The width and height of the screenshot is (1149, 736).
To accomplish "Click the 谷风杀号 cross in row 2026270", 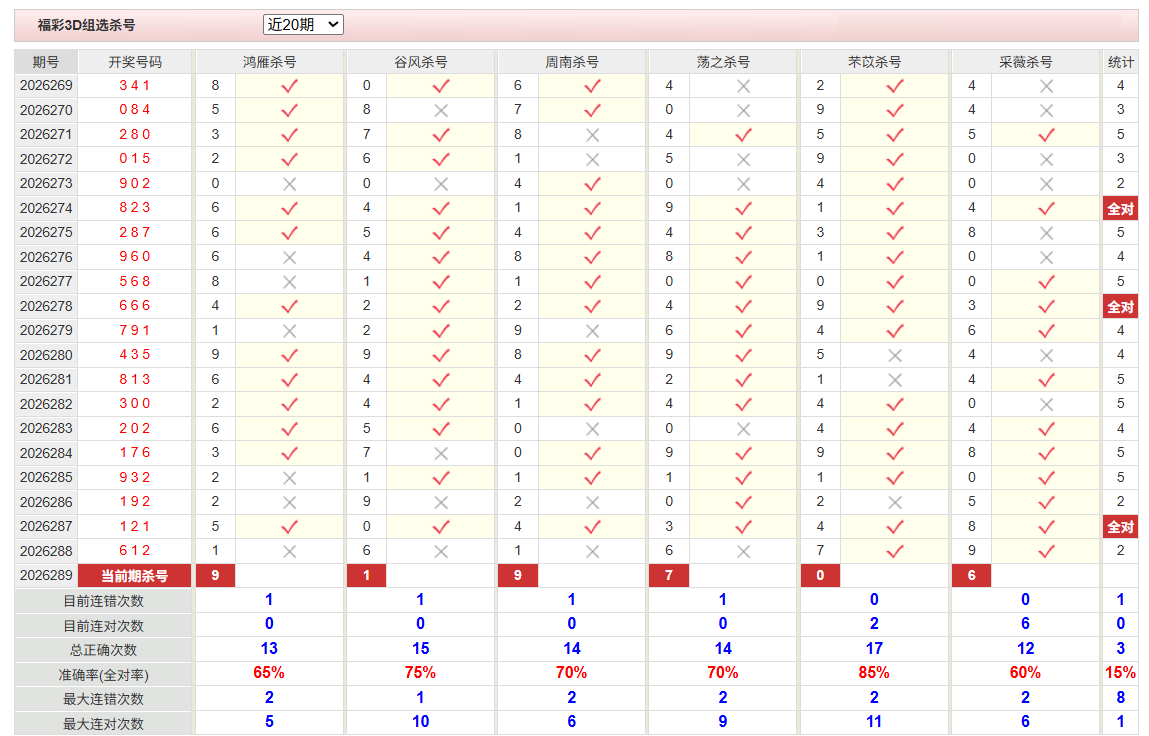I will click(x=440, y=111).
